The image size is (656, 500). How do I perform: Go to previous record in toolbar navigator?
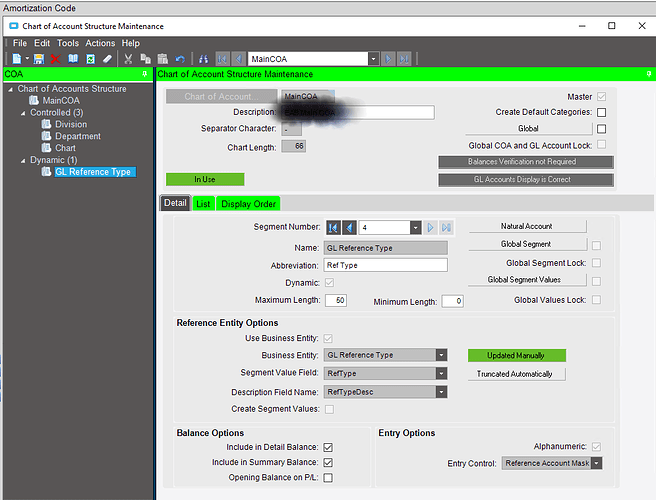(x=238, y=59)
